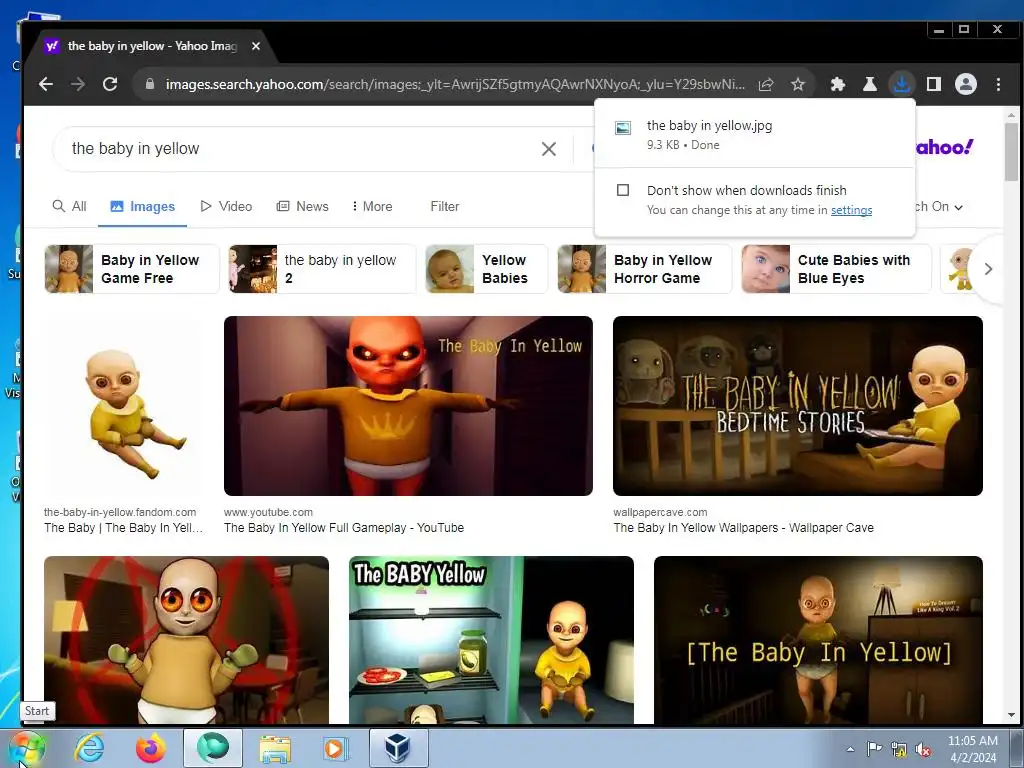The height and width of the screenshot is (768, 1024).
Task: Open the Windows Start button
Action: pyautogui.click(x=27, y=748)
